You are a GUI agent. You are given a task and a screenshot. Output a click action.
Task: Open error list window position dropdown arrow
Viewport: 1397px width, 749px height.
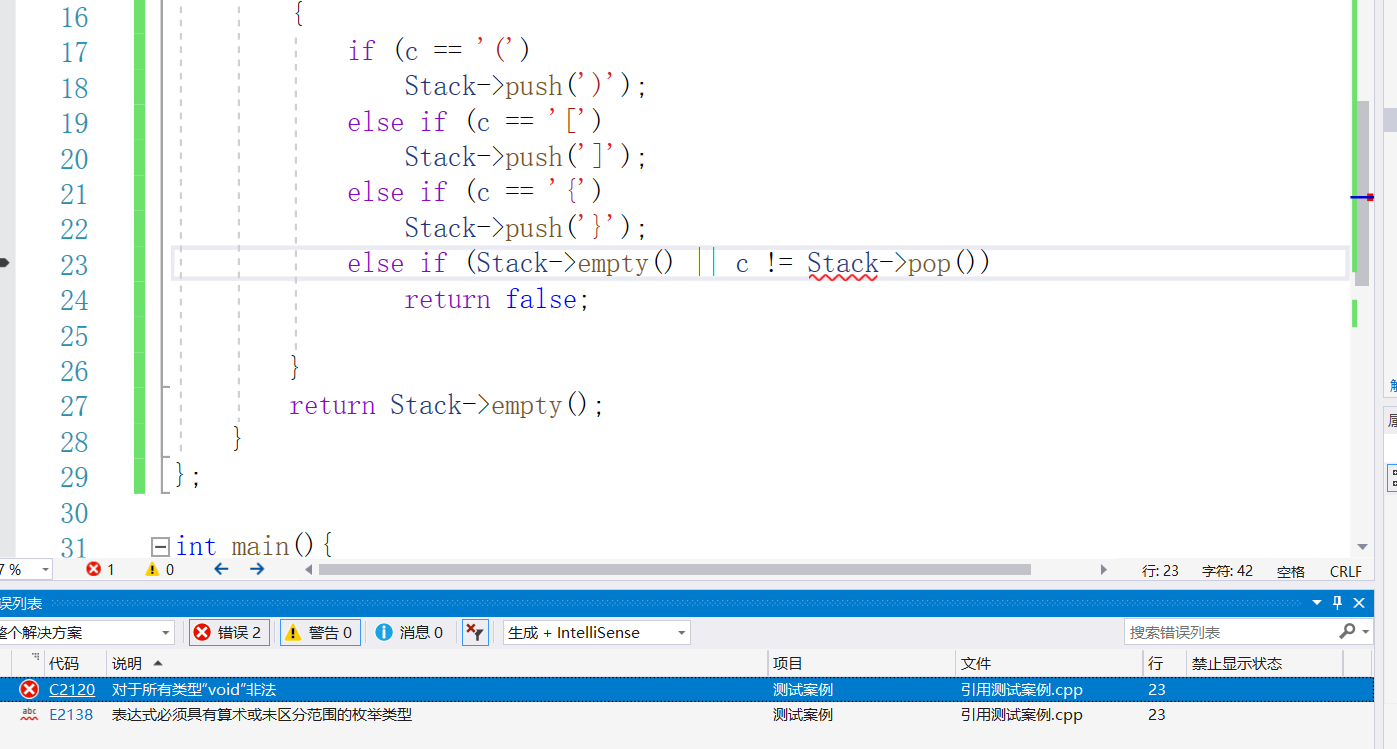tap(1317, 603)
